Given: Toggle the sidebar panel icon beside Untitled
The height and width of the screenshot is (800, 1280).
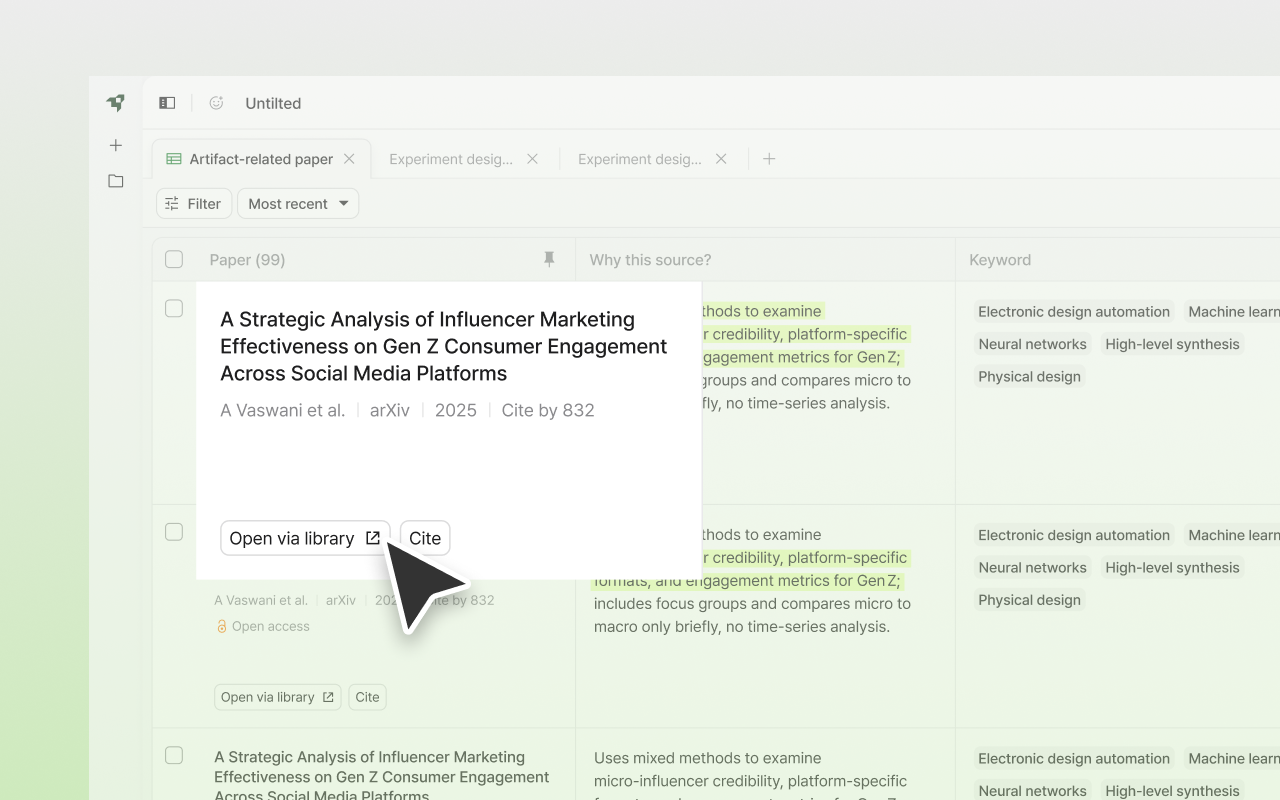Looking at the screenshot, I should point(167,103).
